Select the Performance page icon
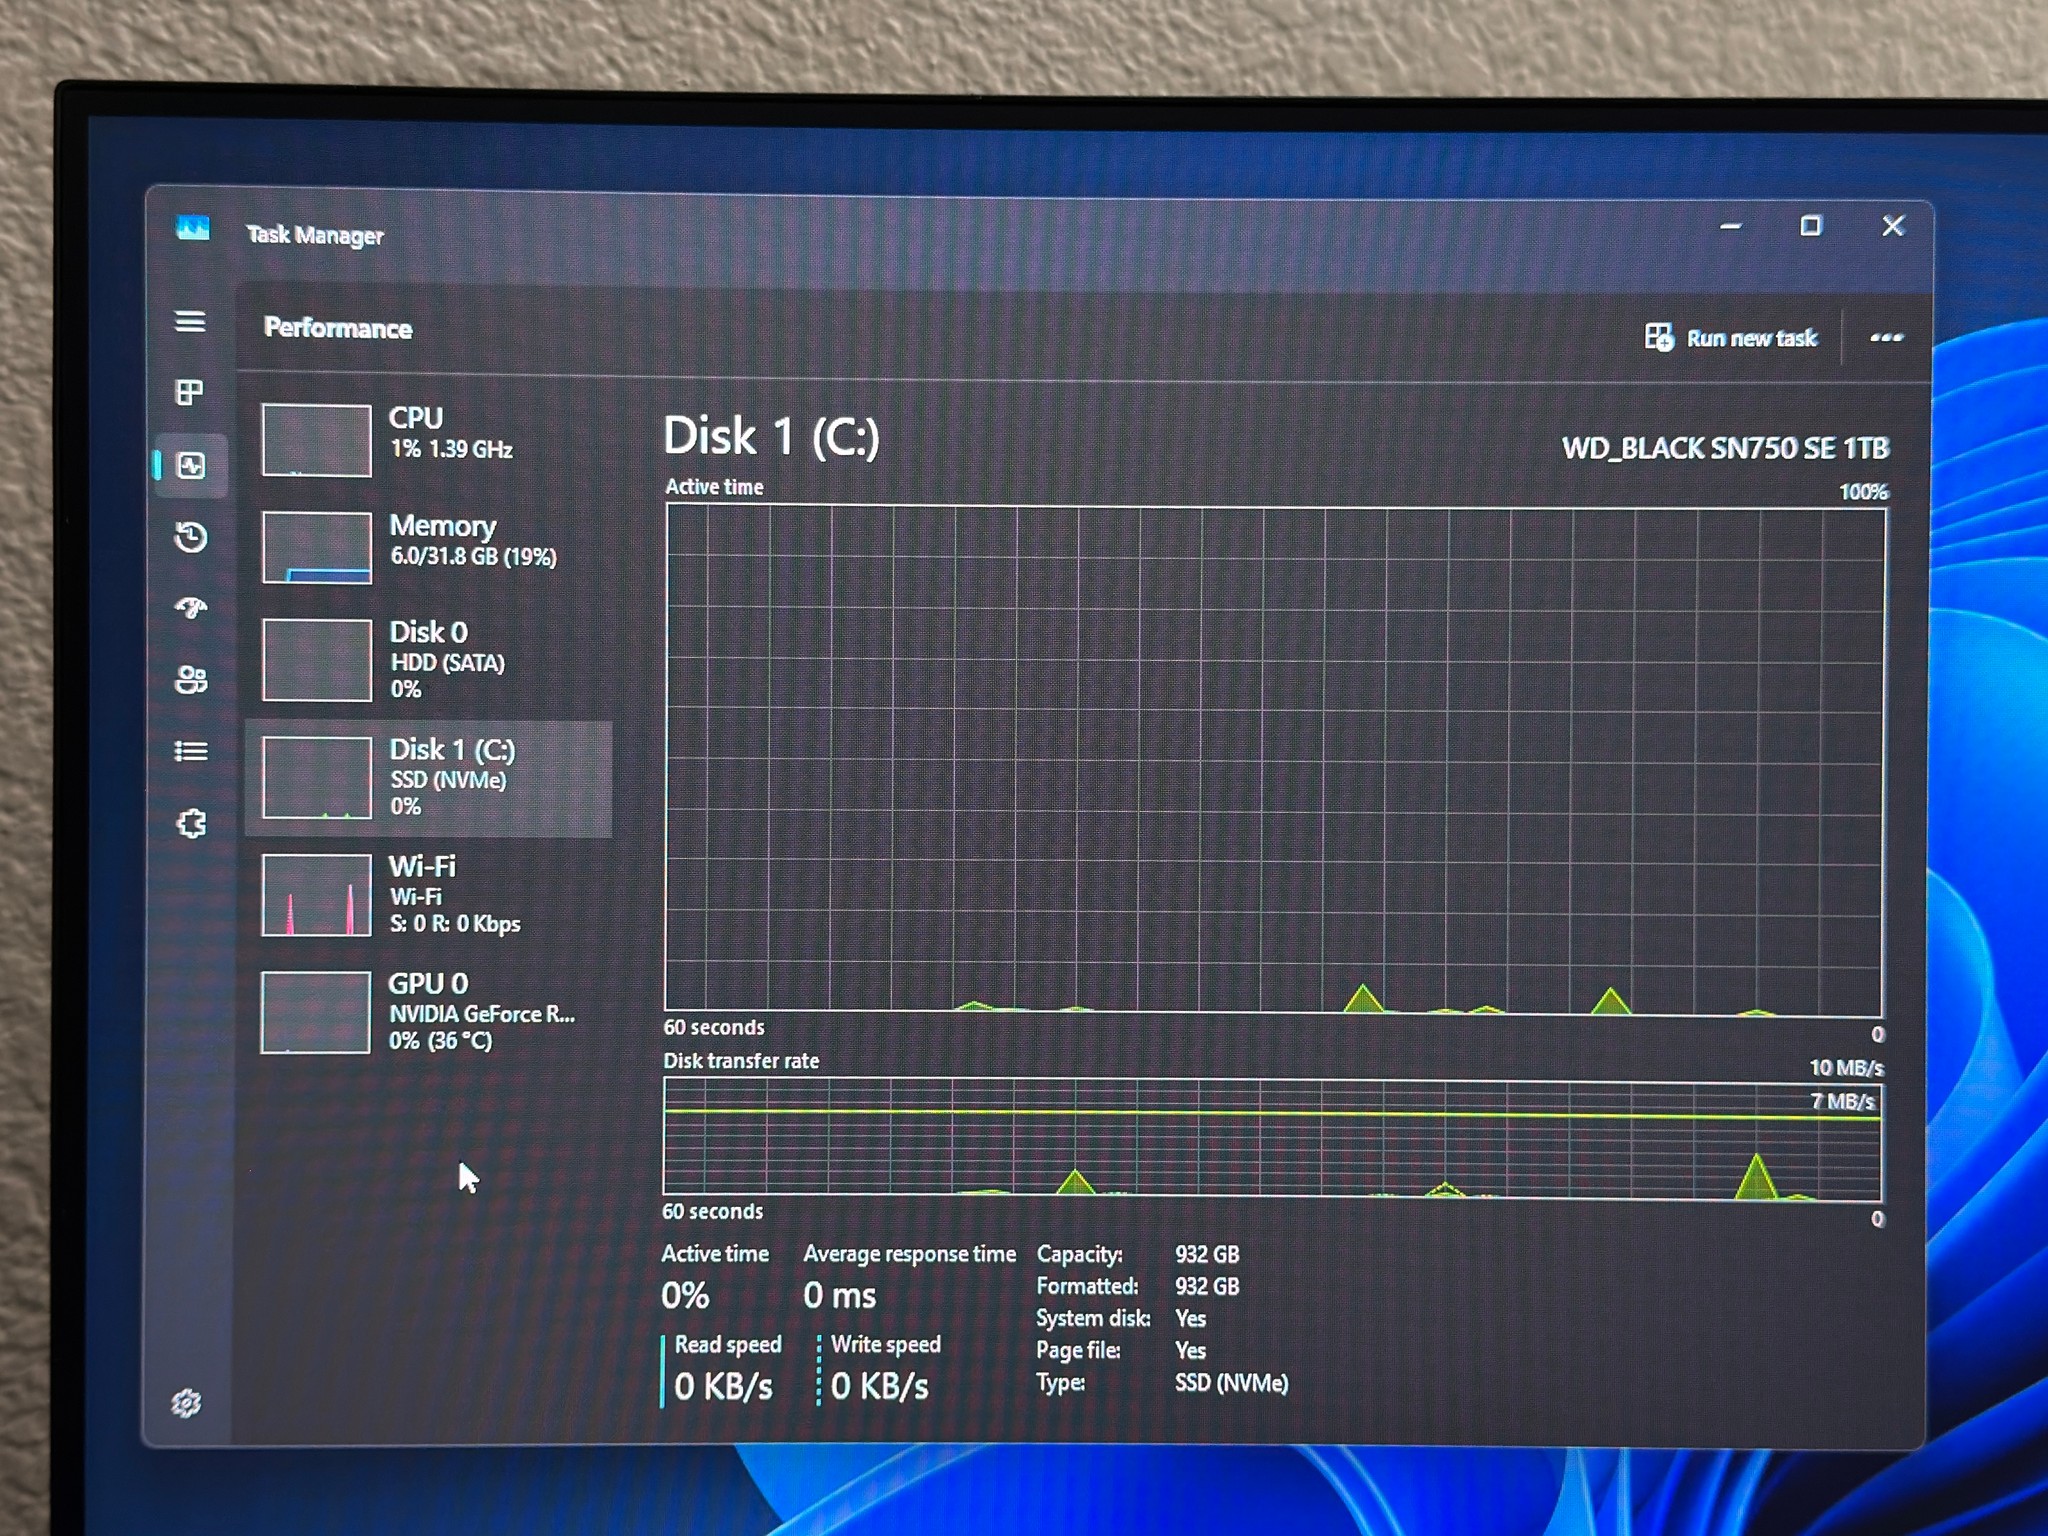Viewport: 2048px width, 1536px height. click(191, 465)
